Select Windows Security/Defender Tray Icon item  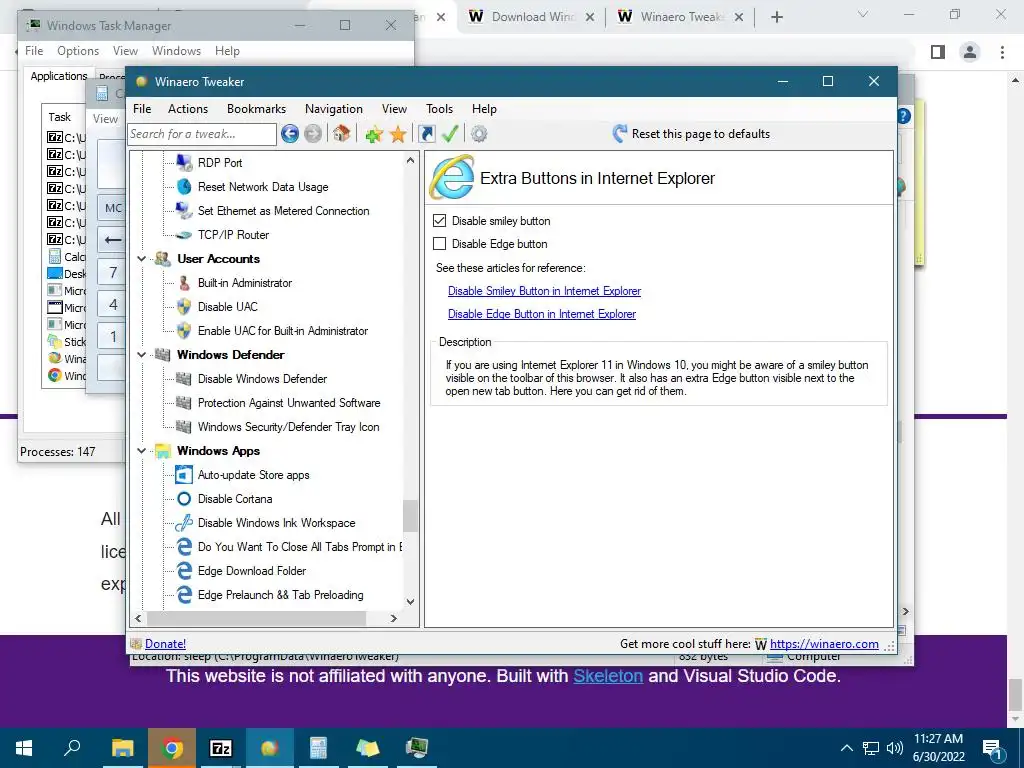[289, 427]
